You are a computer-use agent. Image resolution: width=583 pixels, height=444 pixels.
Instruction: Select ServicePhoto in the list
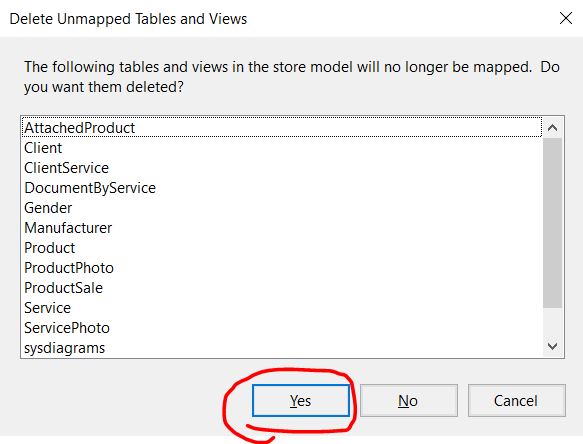tap(282, 328)
